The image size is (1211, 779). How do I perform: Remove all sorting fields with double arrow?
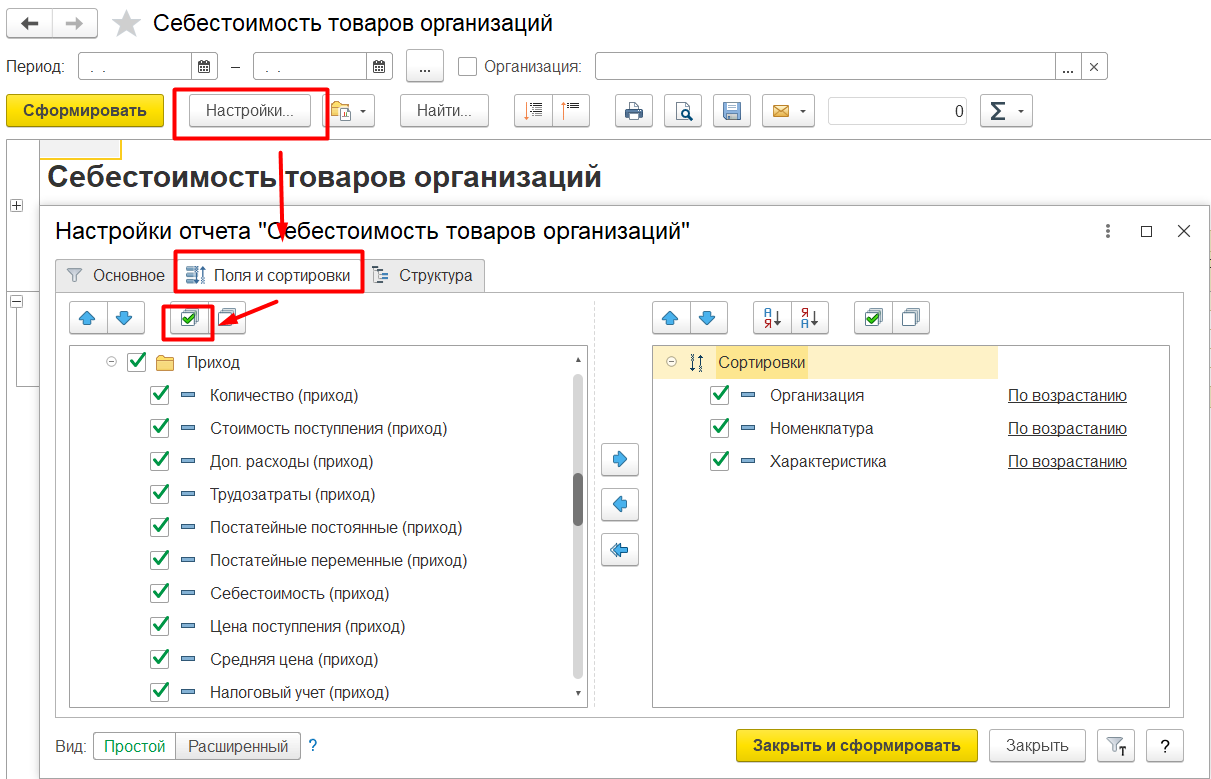(620, 550)
